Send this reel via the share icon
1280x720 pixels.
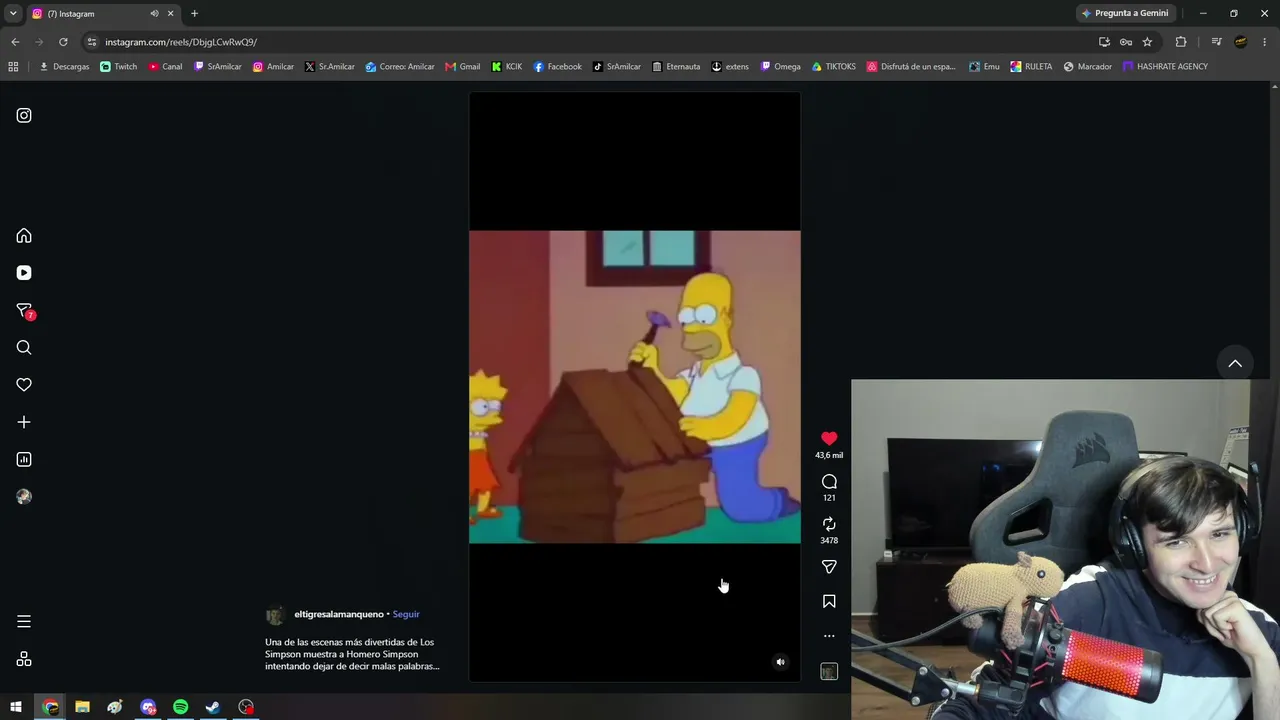point(829,567)
